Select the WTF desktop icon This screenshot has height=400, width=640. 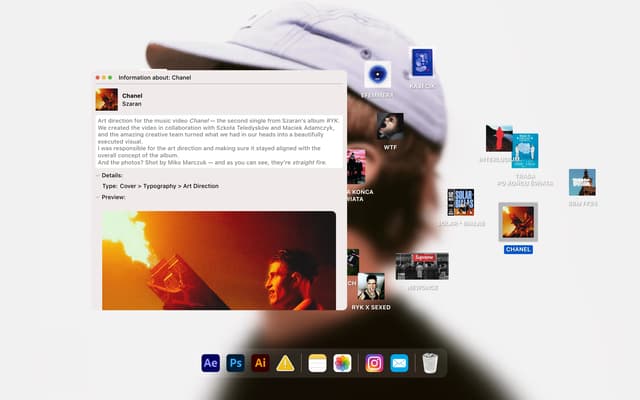390,127
